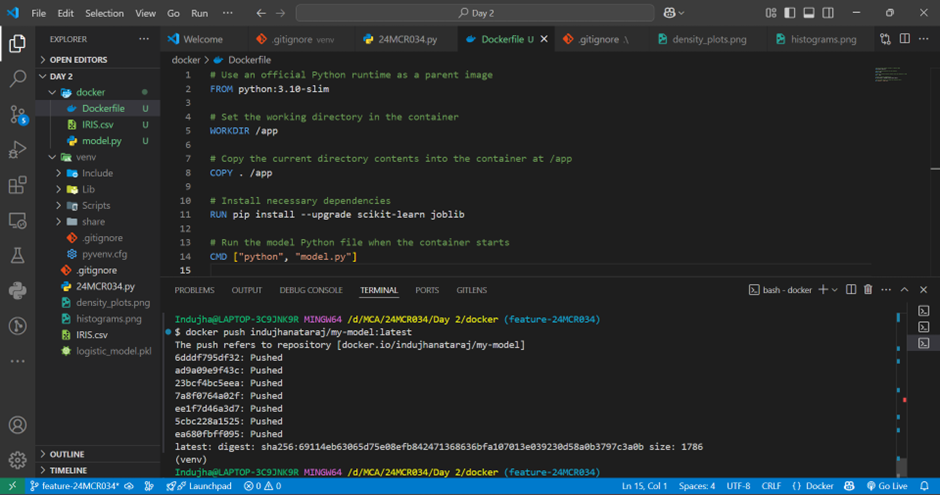
Task: Switch to the Ports panel tab
Action: [x=427, y=290]
